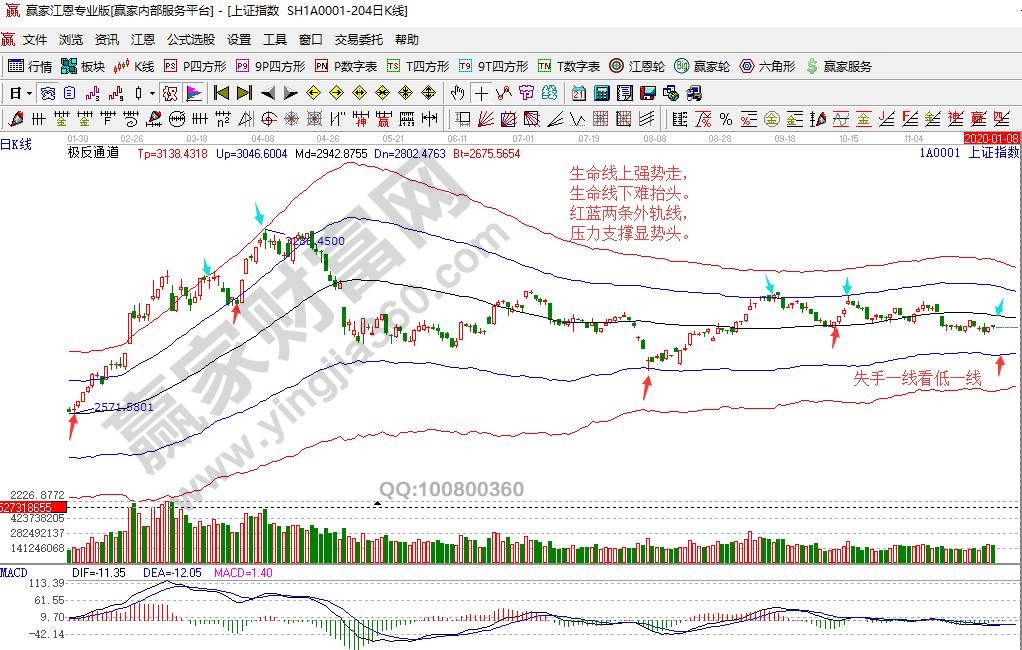The height and width of the screenshot is (650, 1022).
Task: Click the calculator icon in toolbar
Action: click(601, 93)
